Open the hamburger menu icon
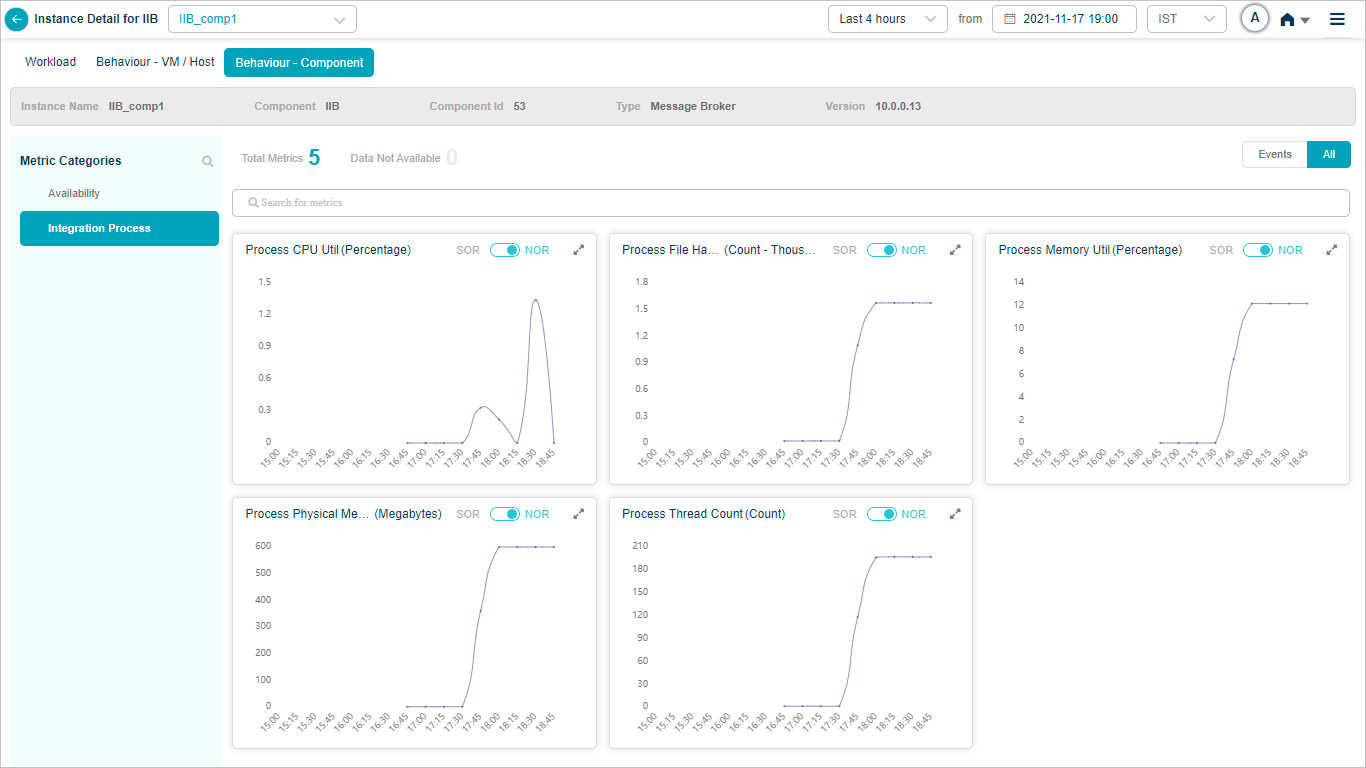Viewport: 1366px width, 768px height. tap(1337, 19)
